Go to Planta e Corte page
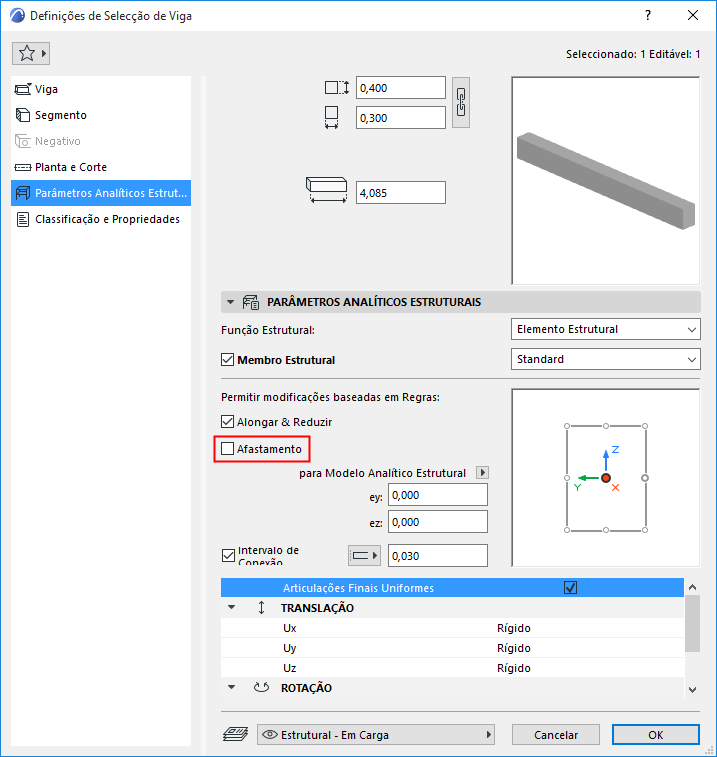This screenshot has width=717, height=757. pos(101,167)
